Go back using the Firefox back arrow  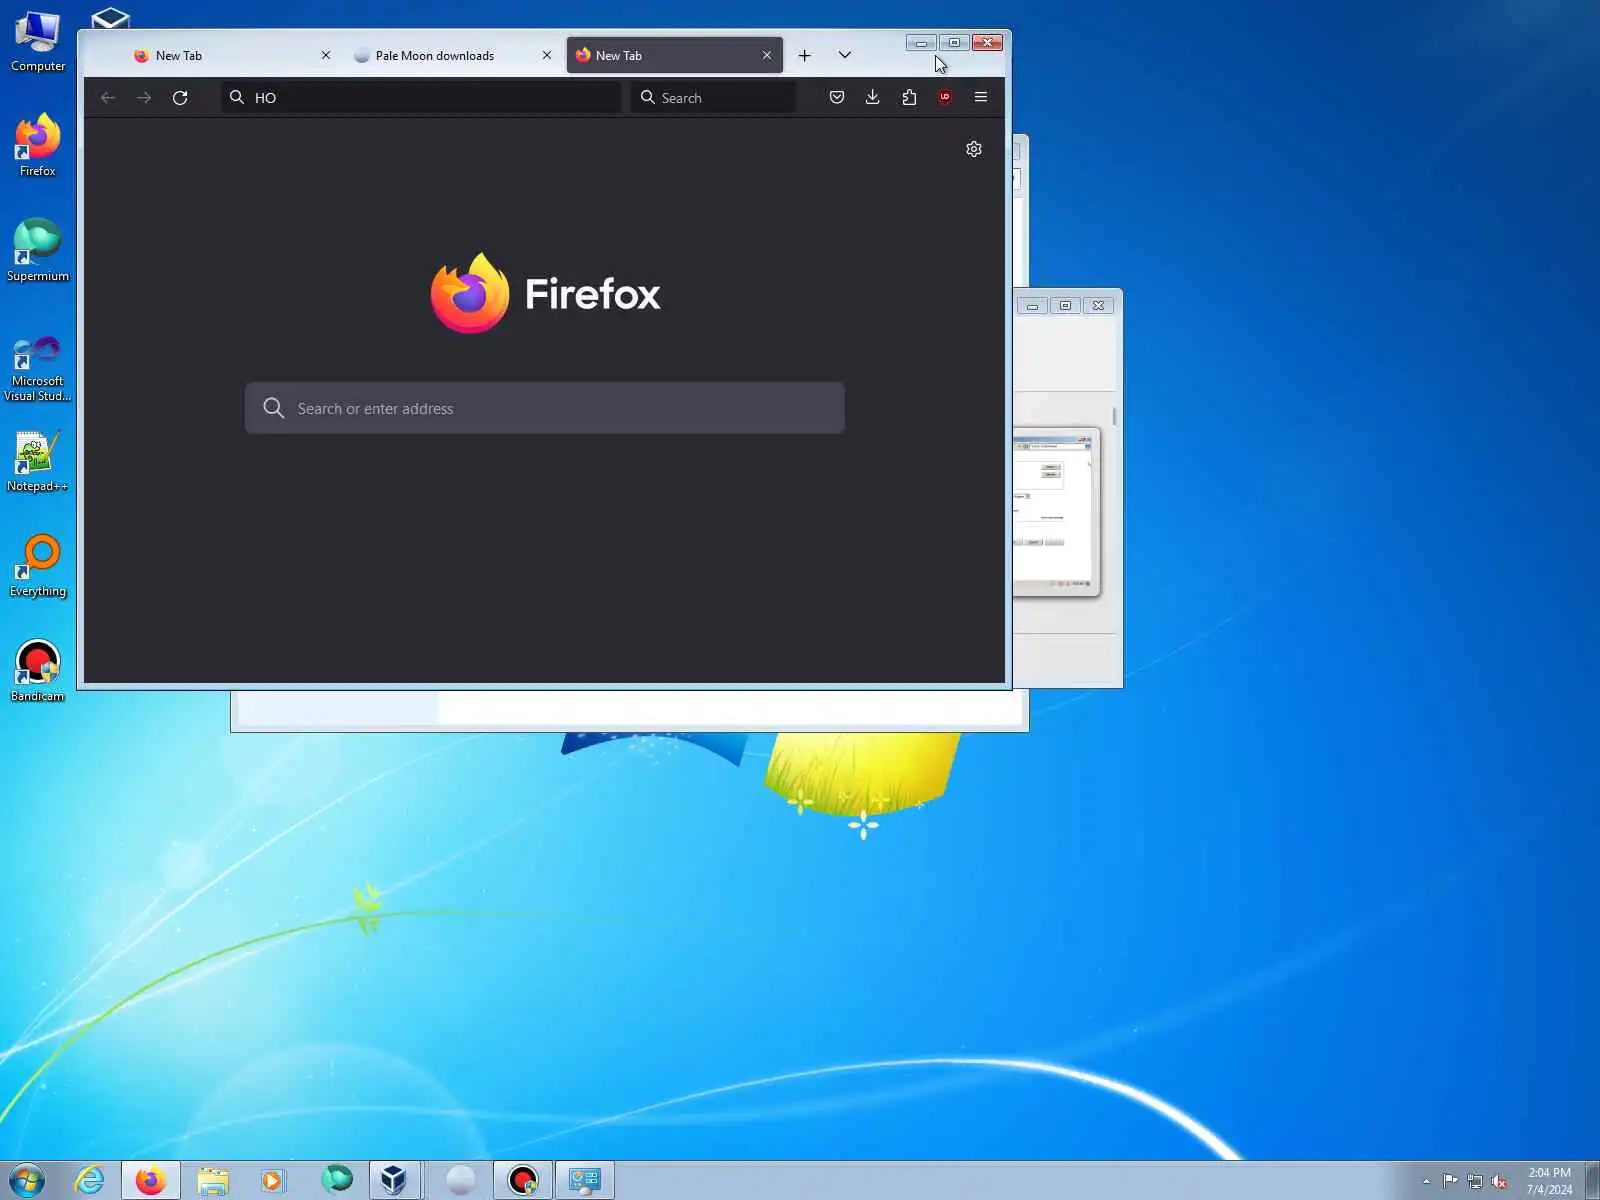click(108, 97)
